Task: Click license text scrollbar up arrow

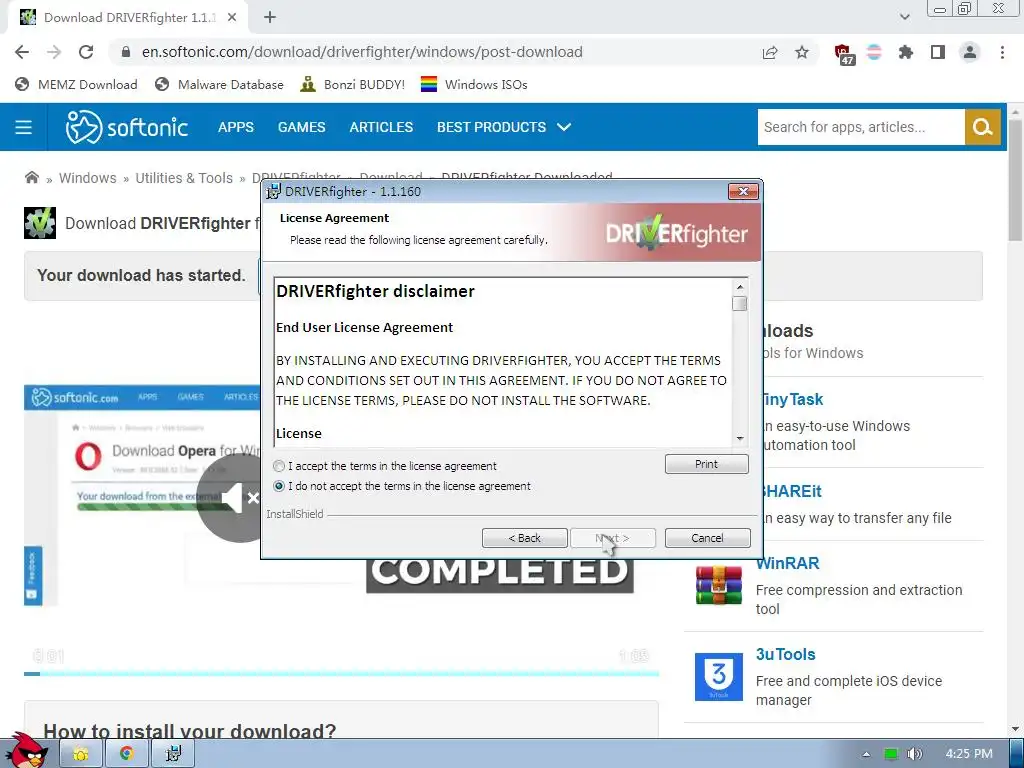Action: (x=740, y=287)
